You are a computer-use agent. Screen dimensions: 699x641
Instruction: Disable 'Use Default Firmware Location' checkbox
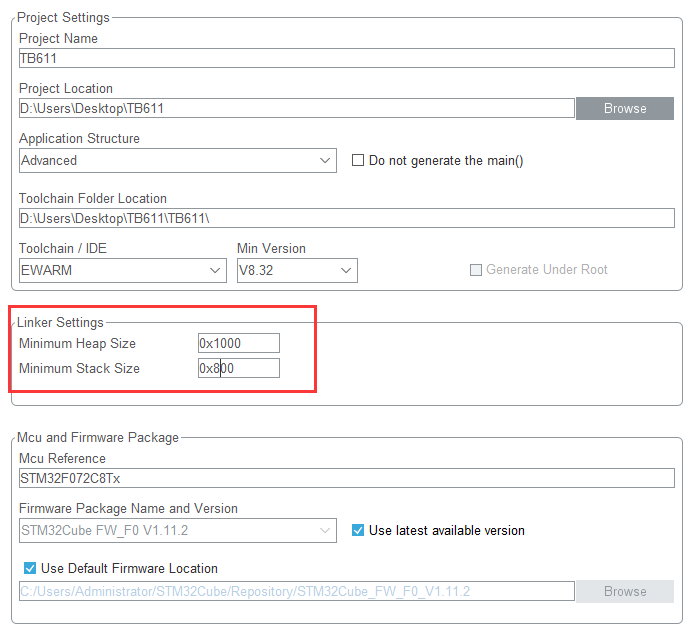click(30, 568)
